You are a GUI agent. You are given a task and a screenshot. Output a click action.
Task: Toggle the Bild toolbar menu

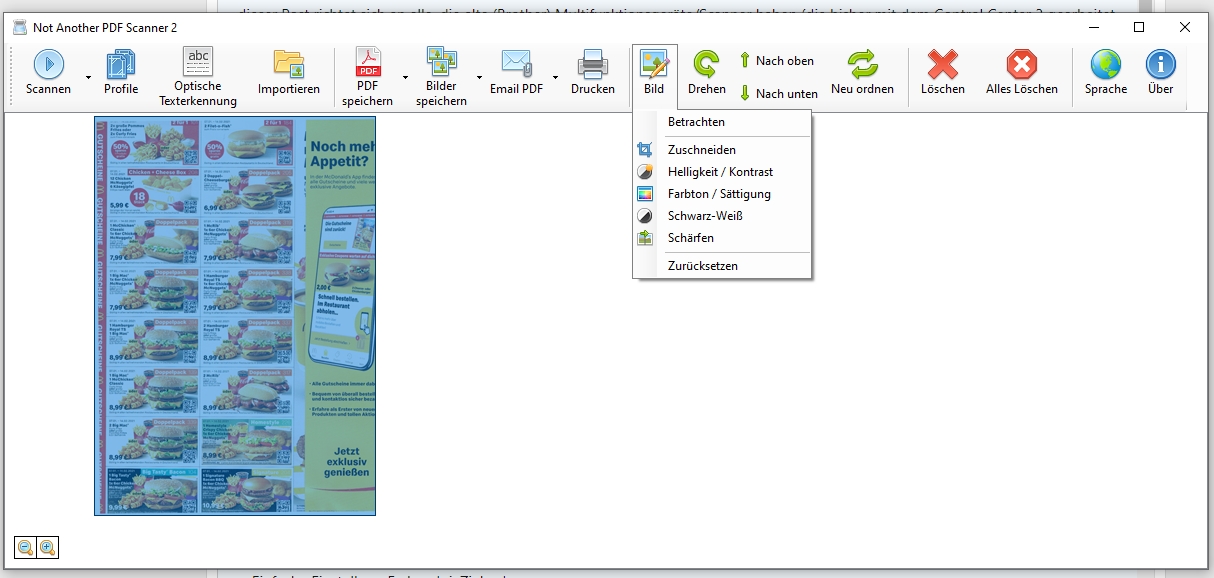point(654,74)
